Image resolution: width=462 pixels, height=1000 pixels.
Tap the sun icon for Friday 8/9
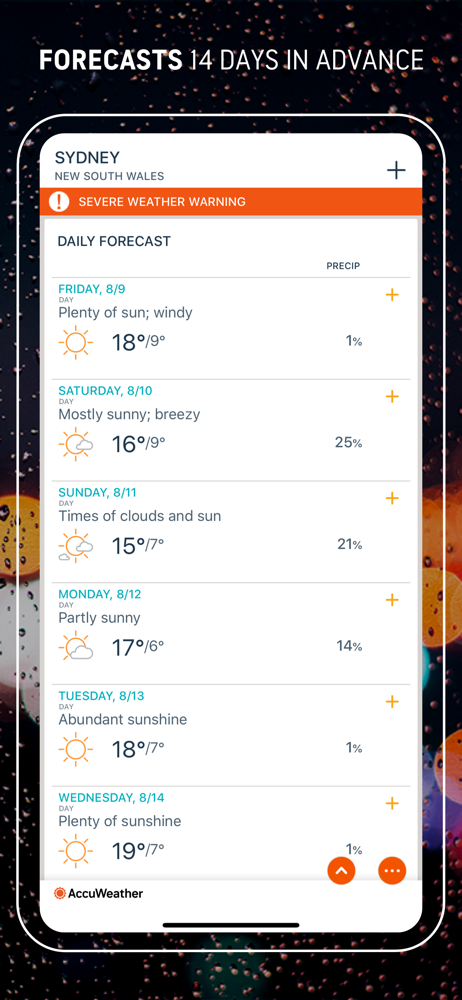coord(76,342)
